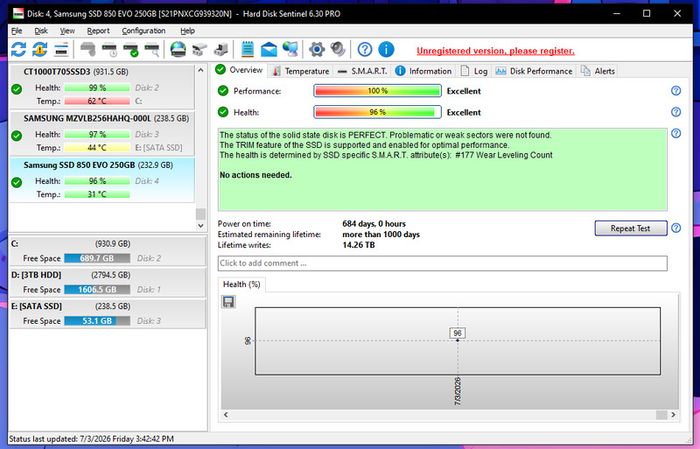700x449 pixels.
Task: Click disk list scrollbar up arrow
Action: [200, 70]
